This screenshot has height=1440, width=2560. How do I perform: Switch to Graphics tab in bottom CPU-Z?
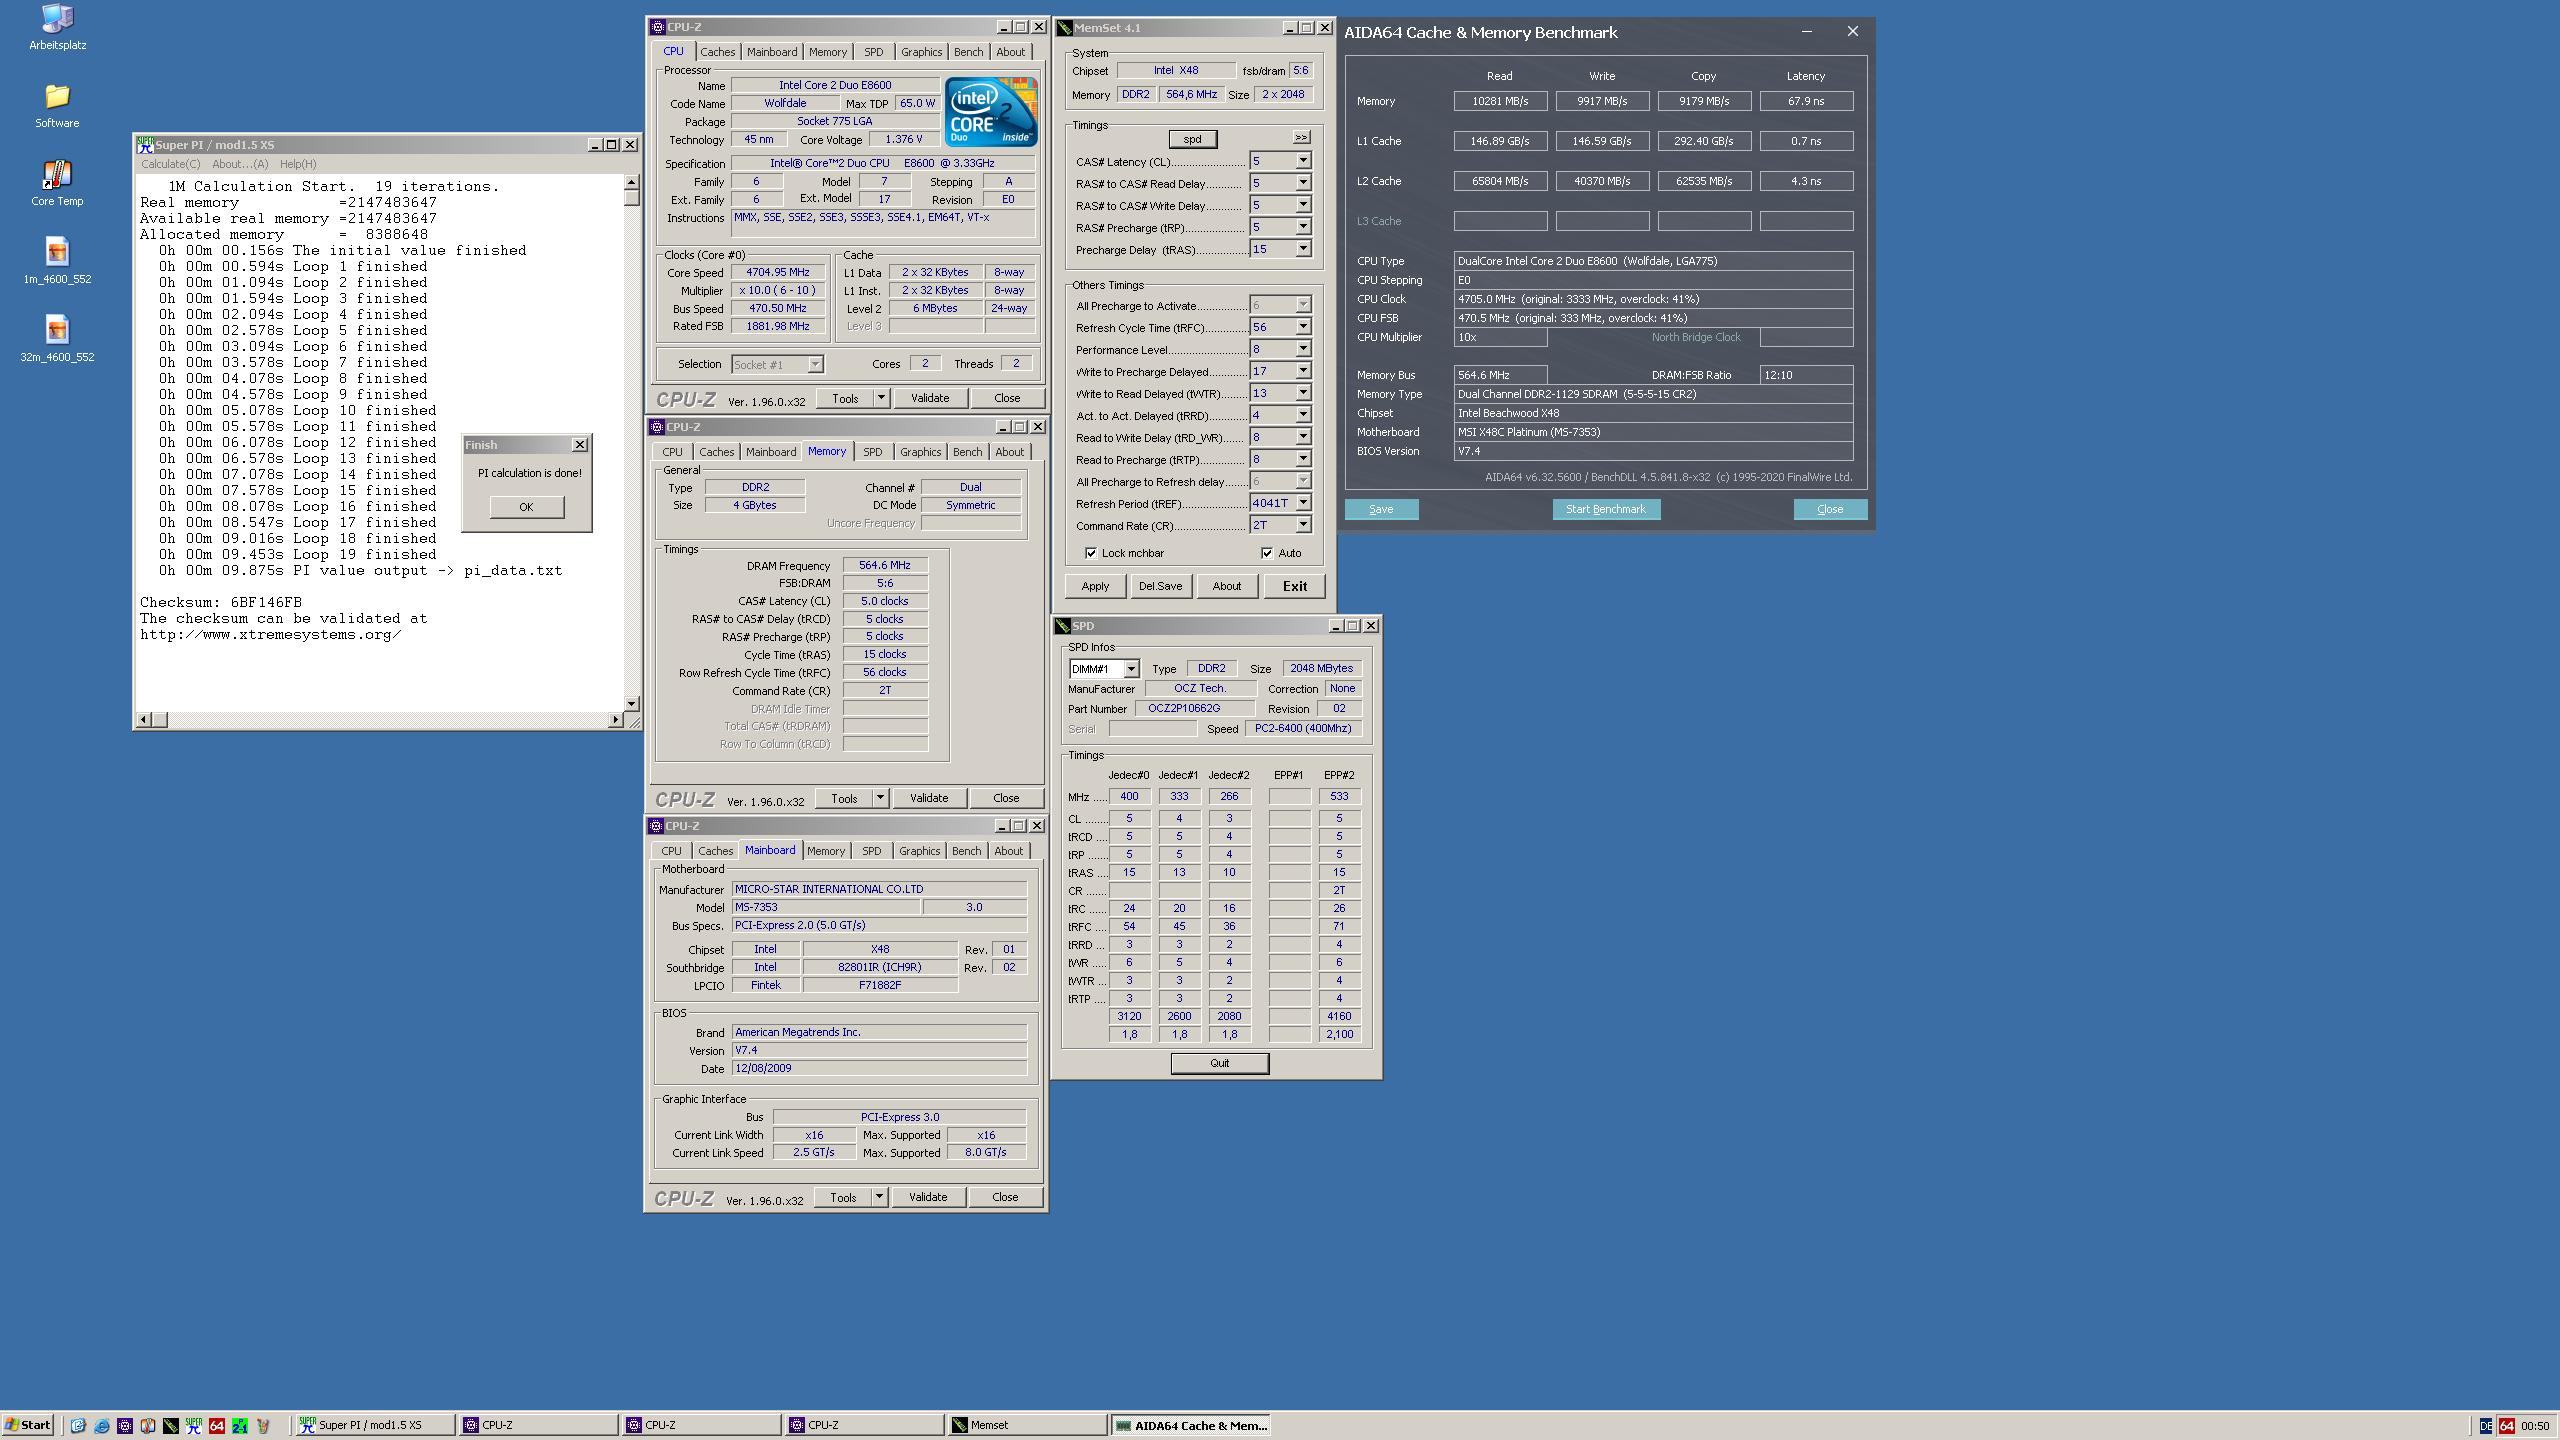point(919,851)
